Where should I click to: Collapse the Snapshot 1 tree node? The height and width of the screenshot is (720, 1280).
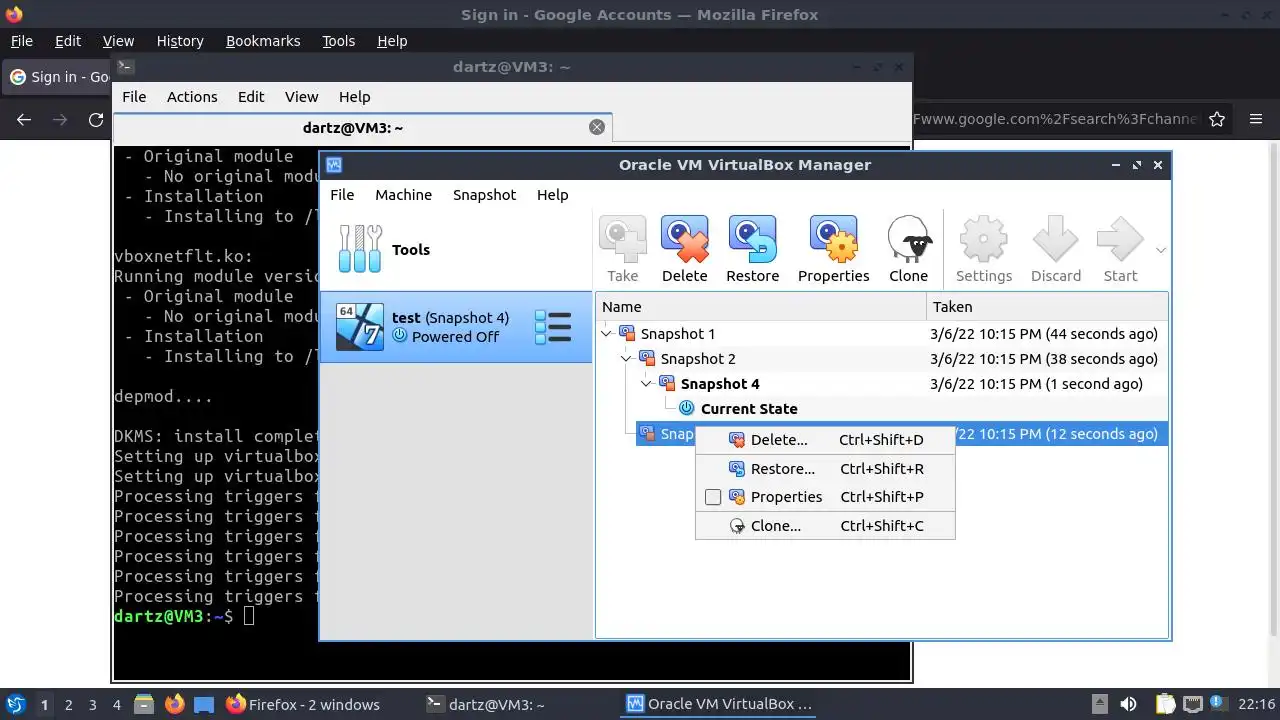click(606, 334)
